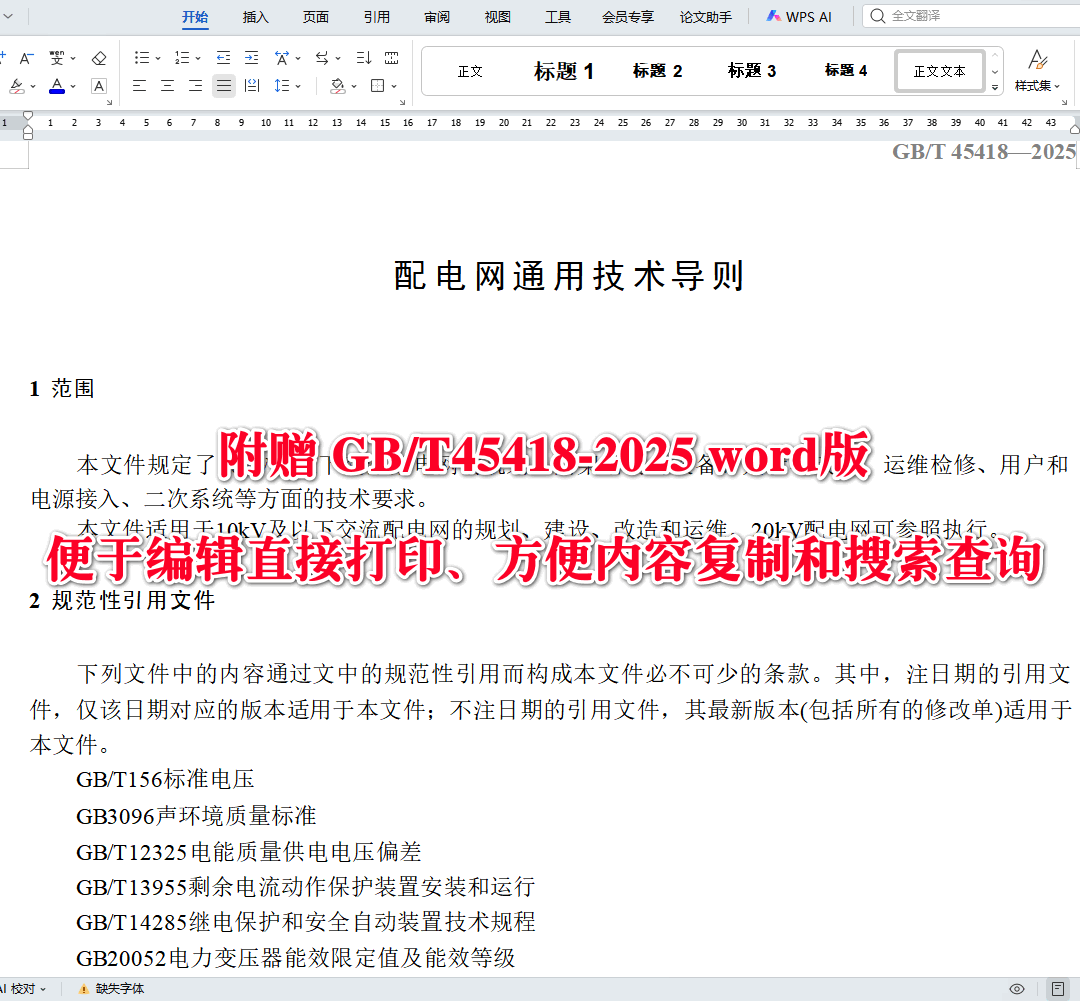Apply the 标题 1 style
The width and height of the screenshot is (1080, 1001).
click(563, 71)
